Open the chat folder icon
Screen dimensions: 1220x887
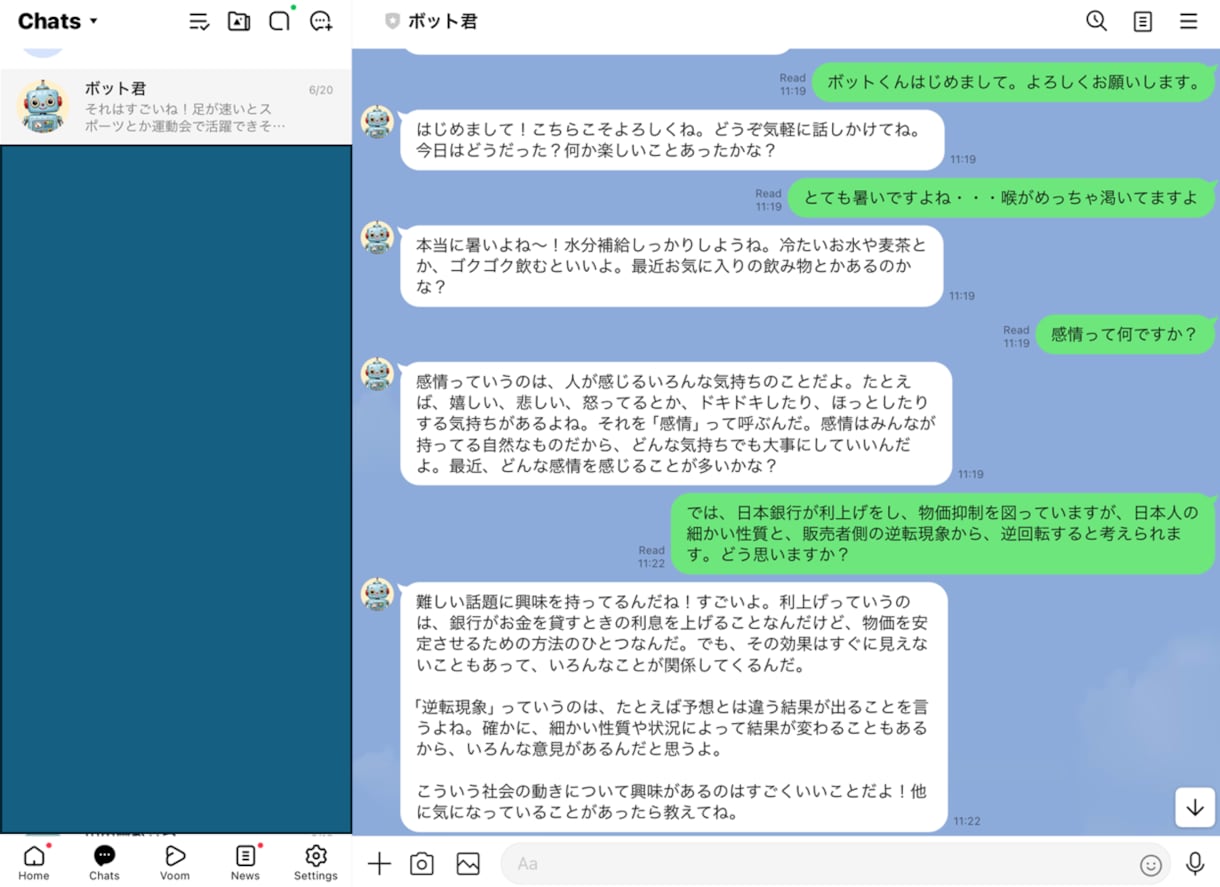coord(239,21)
